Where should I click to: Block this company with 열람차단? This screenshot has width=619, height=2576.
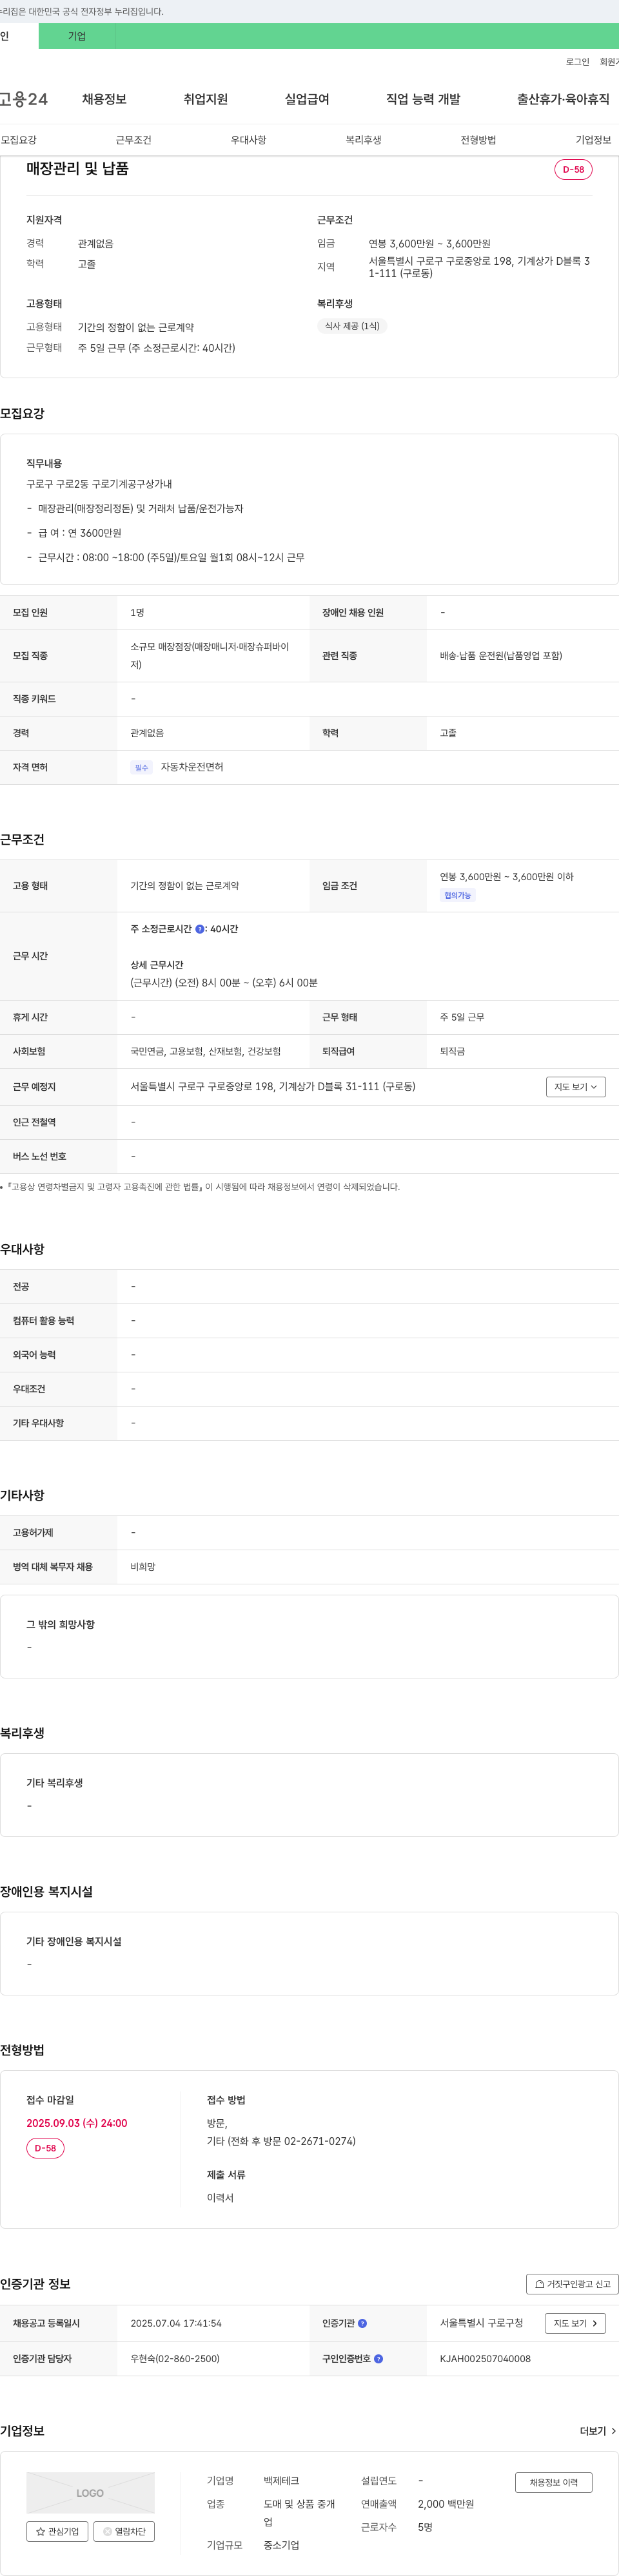(124, 2531)
